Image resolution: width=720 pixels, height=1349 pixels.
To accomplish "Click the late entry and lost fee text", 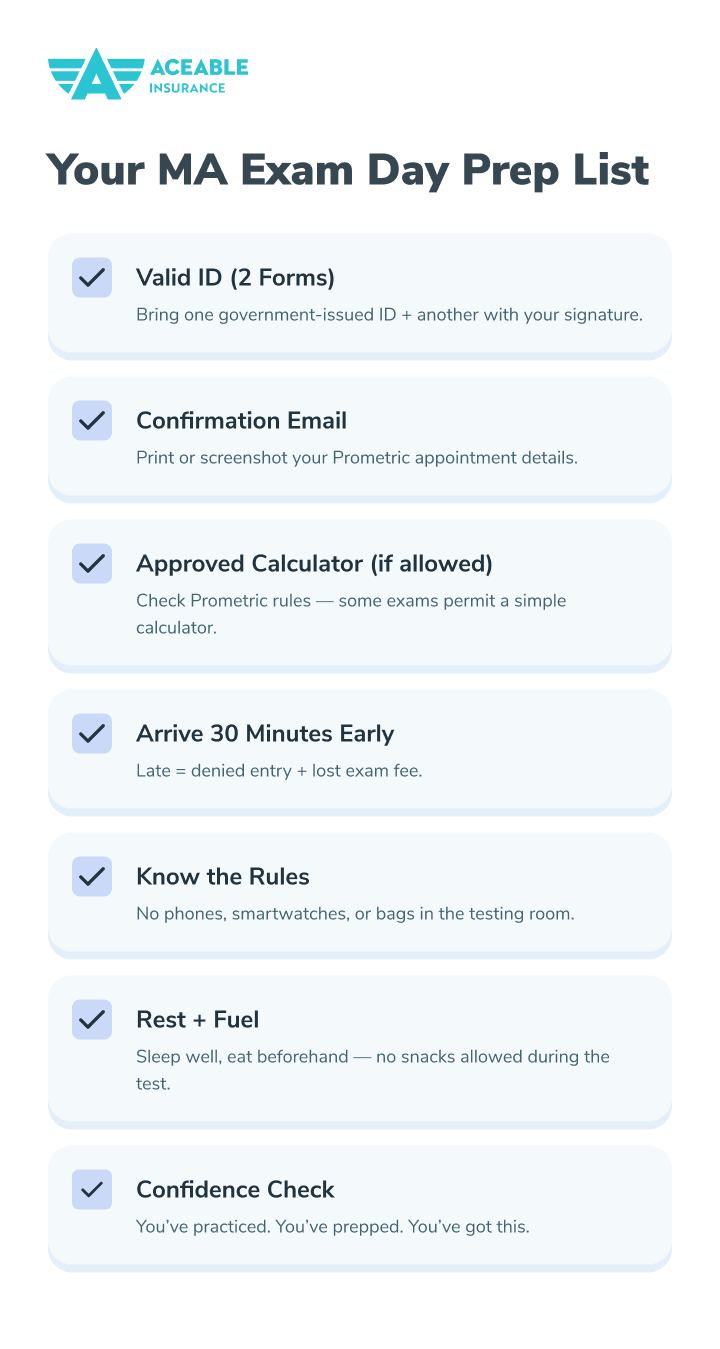I will pyautogui.click(x=279, y=771).
